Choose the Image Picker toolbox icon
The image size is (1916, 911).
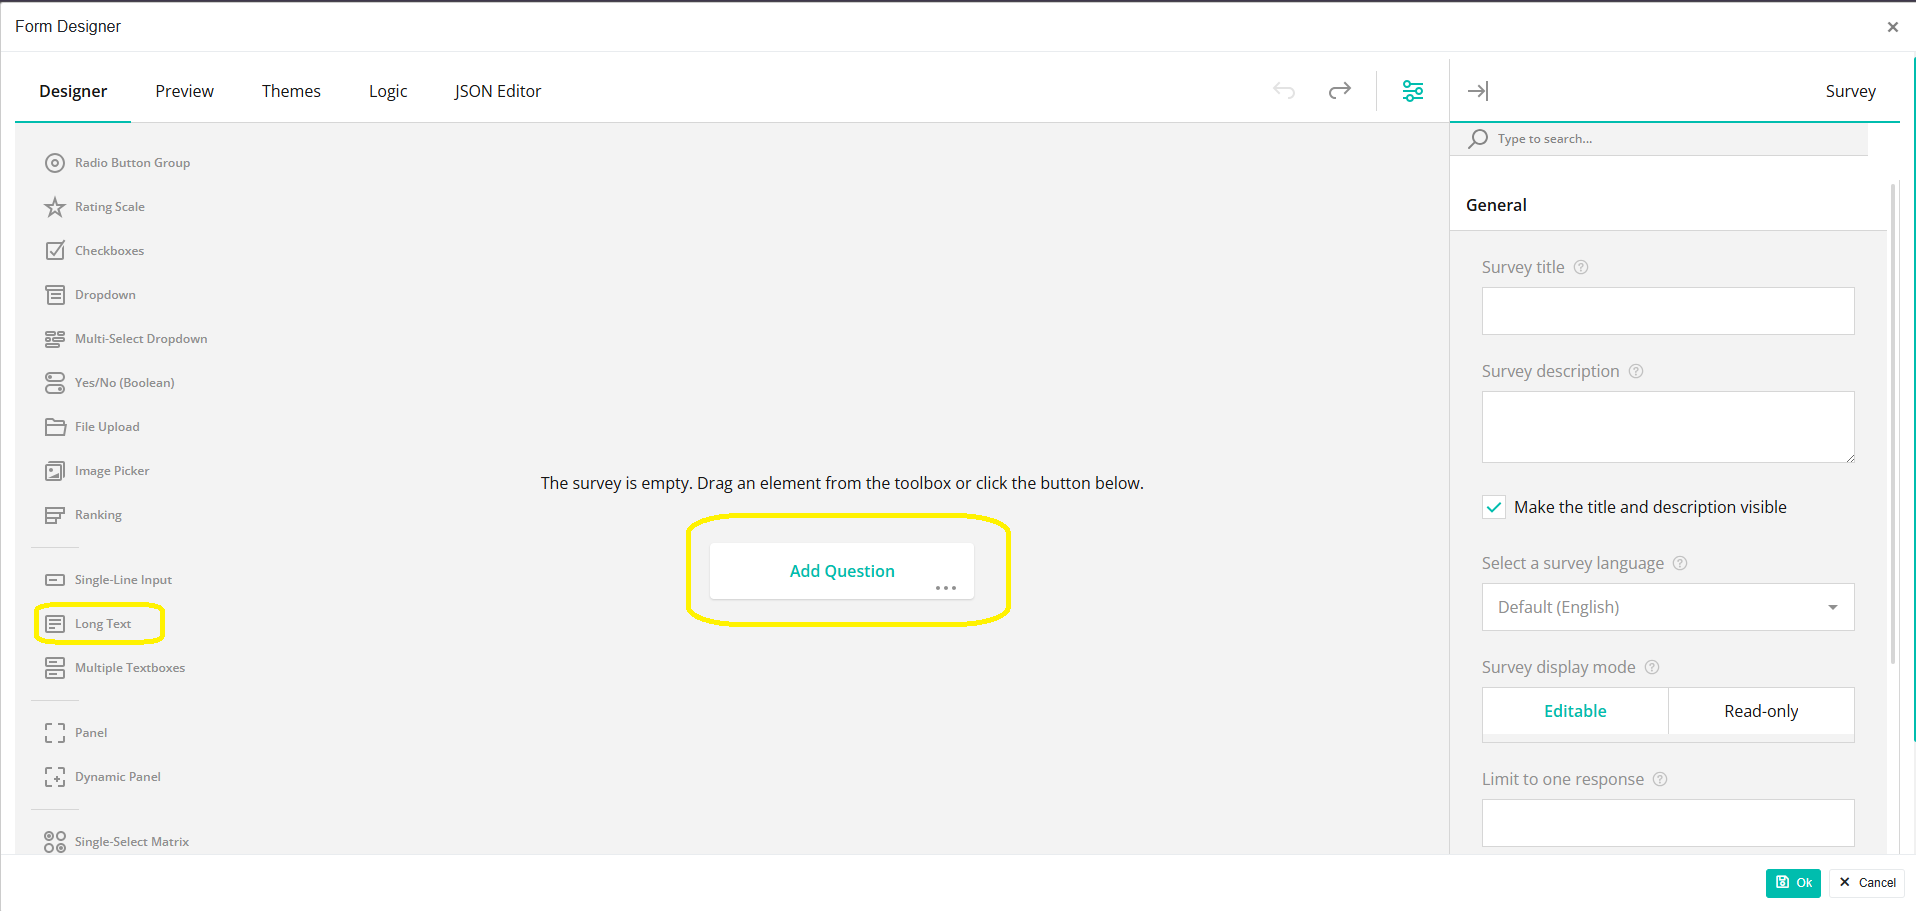[x=55, y=471]
